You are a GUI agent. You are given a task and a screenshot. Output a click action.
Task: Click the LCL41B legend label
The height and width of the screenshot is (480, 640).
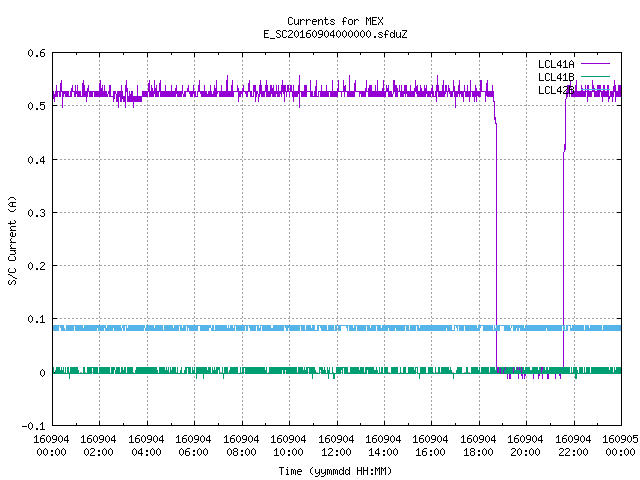tap(556, 77)
